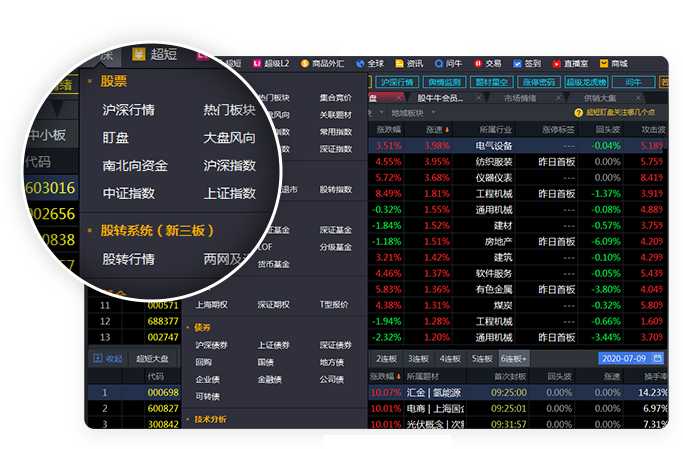Image resolution: width=683 pixels, height=449 pixels.
Task: Click the yellow question mark help icon
Action: pos(578,113)
